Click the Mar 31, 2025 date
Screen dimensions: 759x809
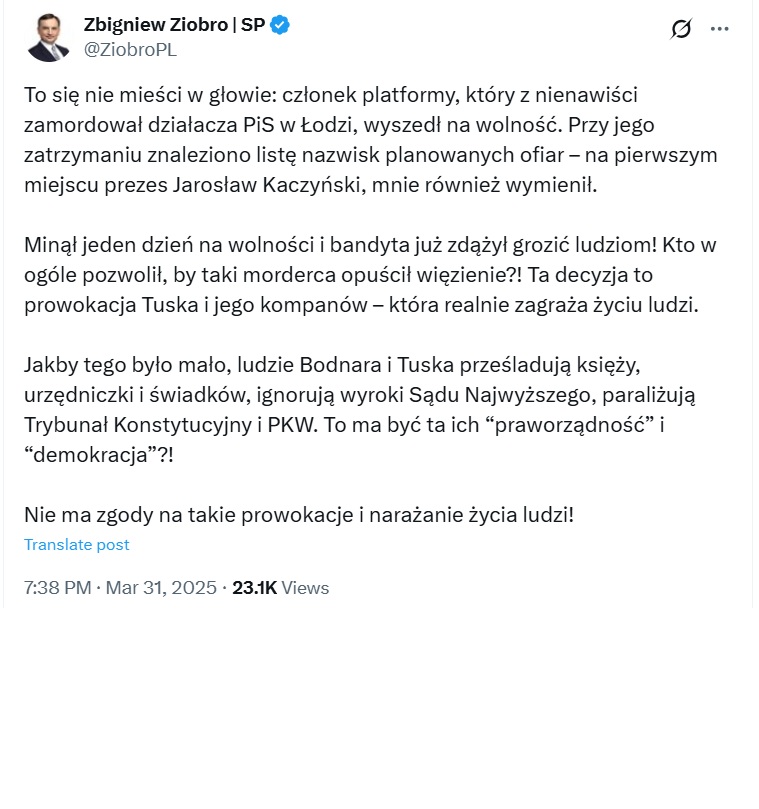[161, 588]
